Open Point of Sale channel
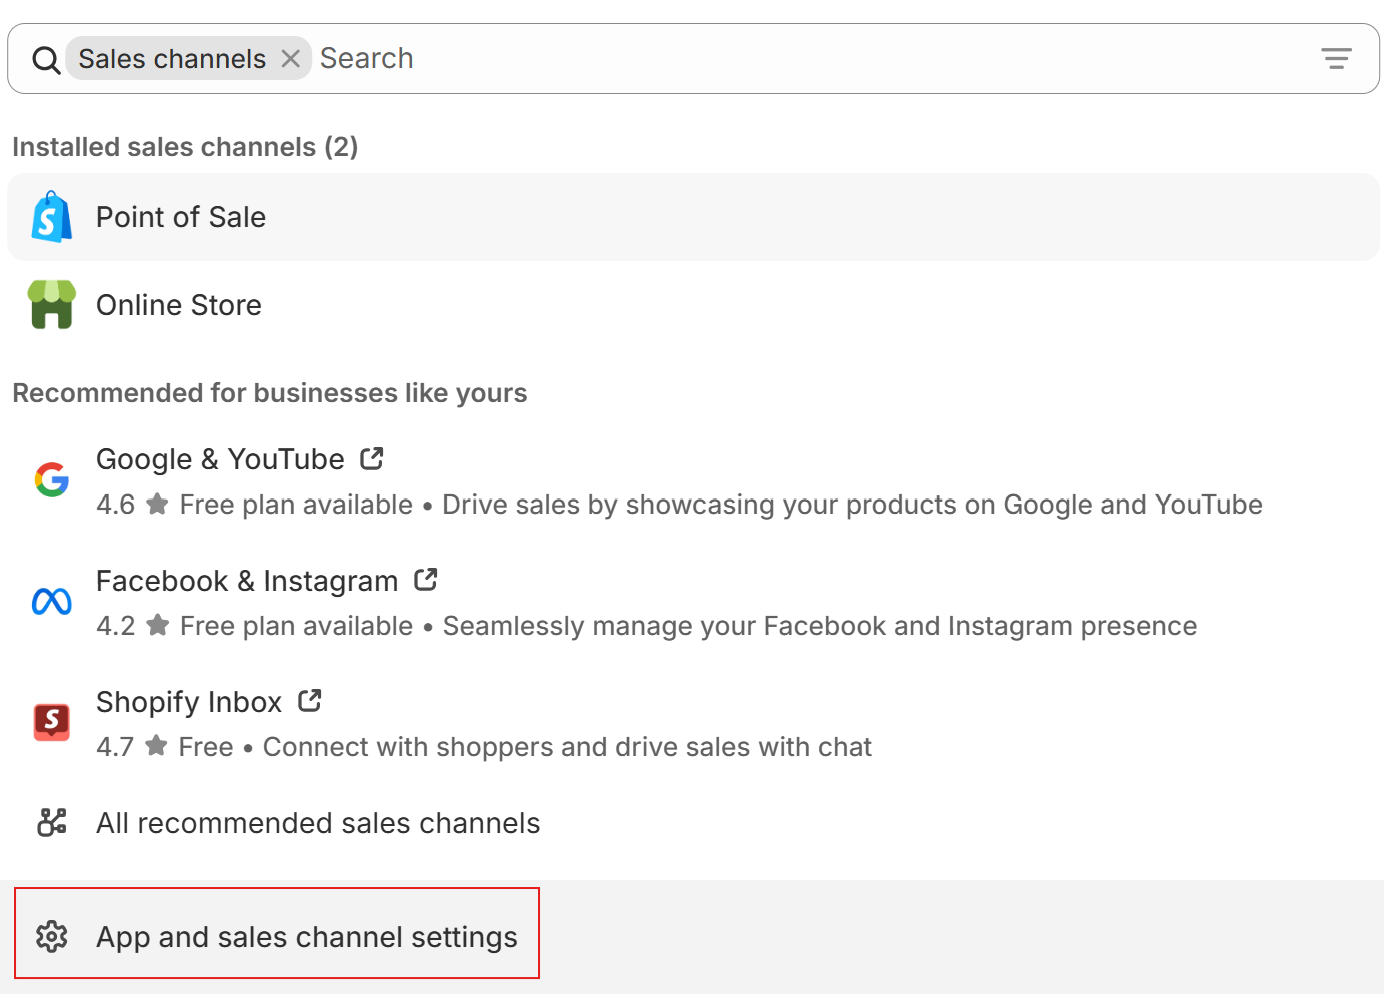 coord(693,217)
